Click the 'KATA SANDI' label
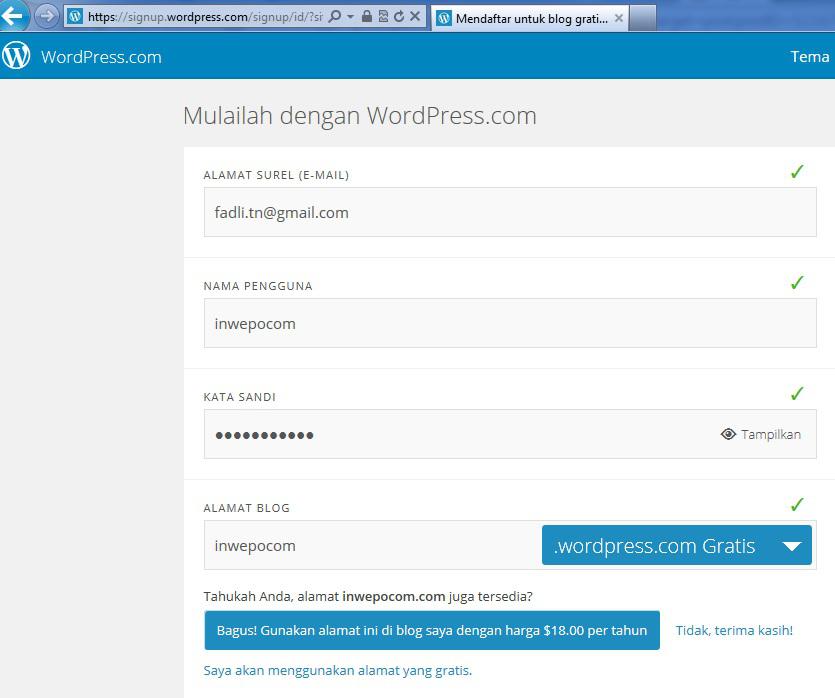The width and height of the screenshot is (835, 698). pos(240,397)
